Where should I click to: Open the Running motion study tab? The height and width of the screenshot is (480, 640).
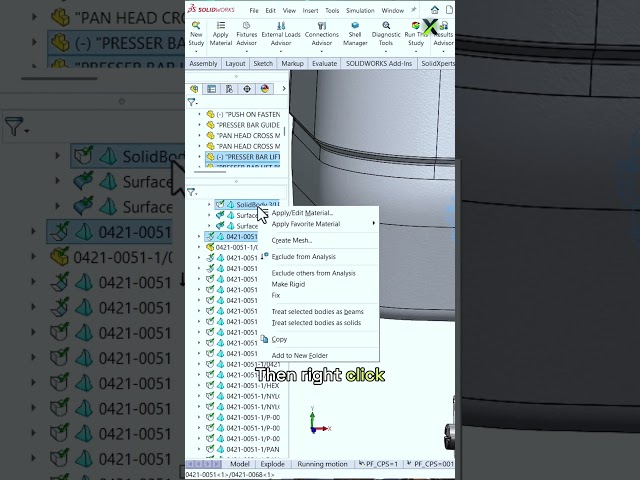(x=322, y=464)
